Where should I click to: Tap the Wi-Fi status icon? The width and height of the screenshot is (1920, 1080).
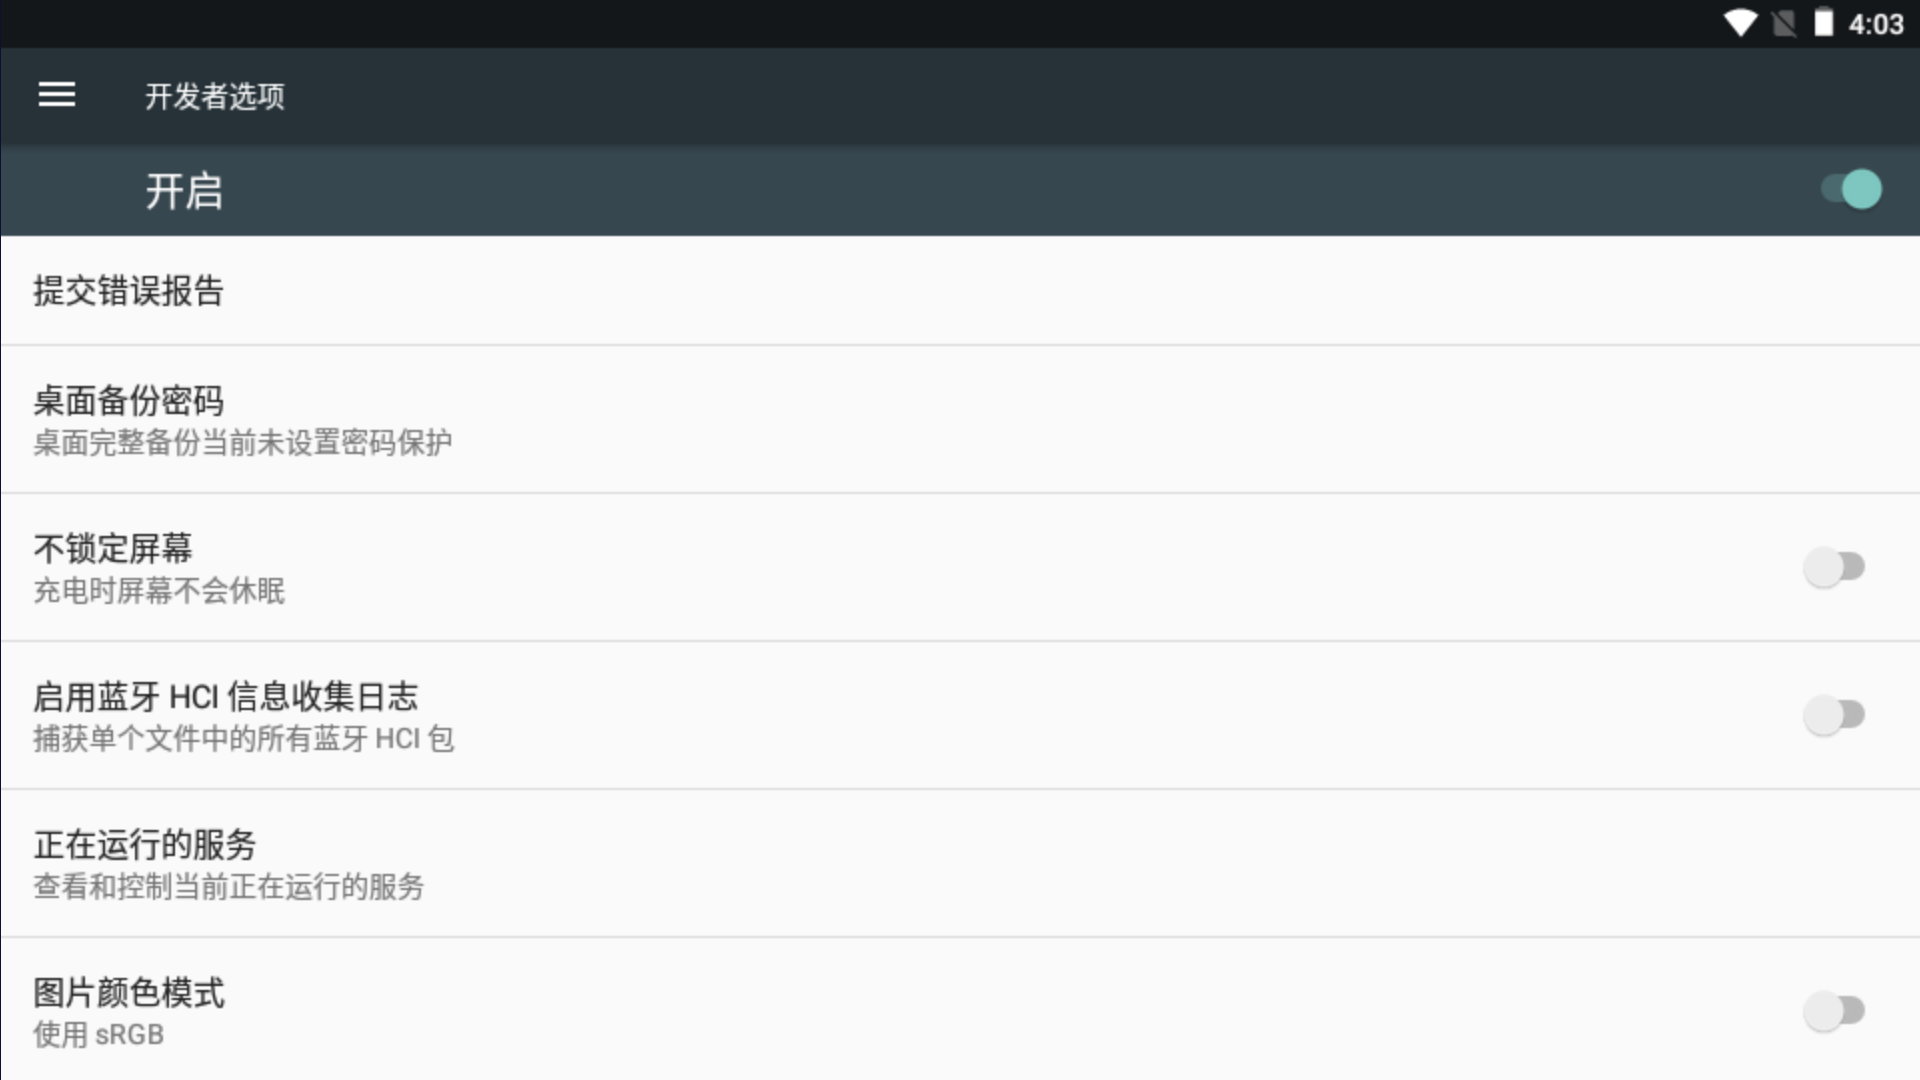(1741, 23)
